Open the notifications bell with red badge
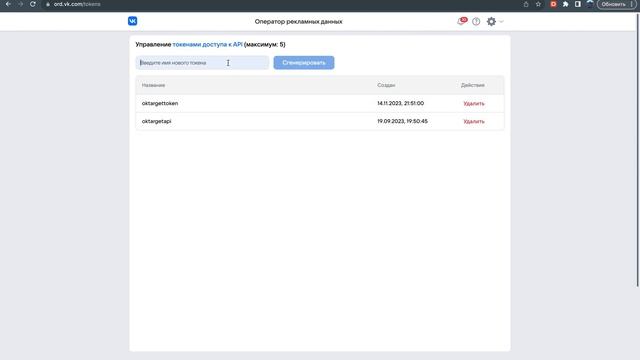Screen dimensions: 640x360 coord(462,21)
